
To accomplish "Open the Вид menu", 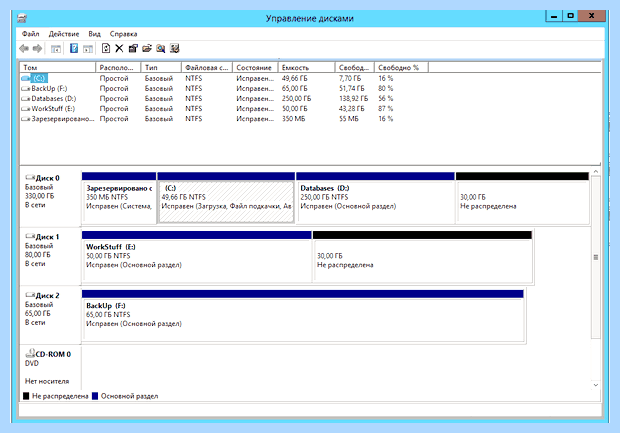I will click(x=94, y=34).
